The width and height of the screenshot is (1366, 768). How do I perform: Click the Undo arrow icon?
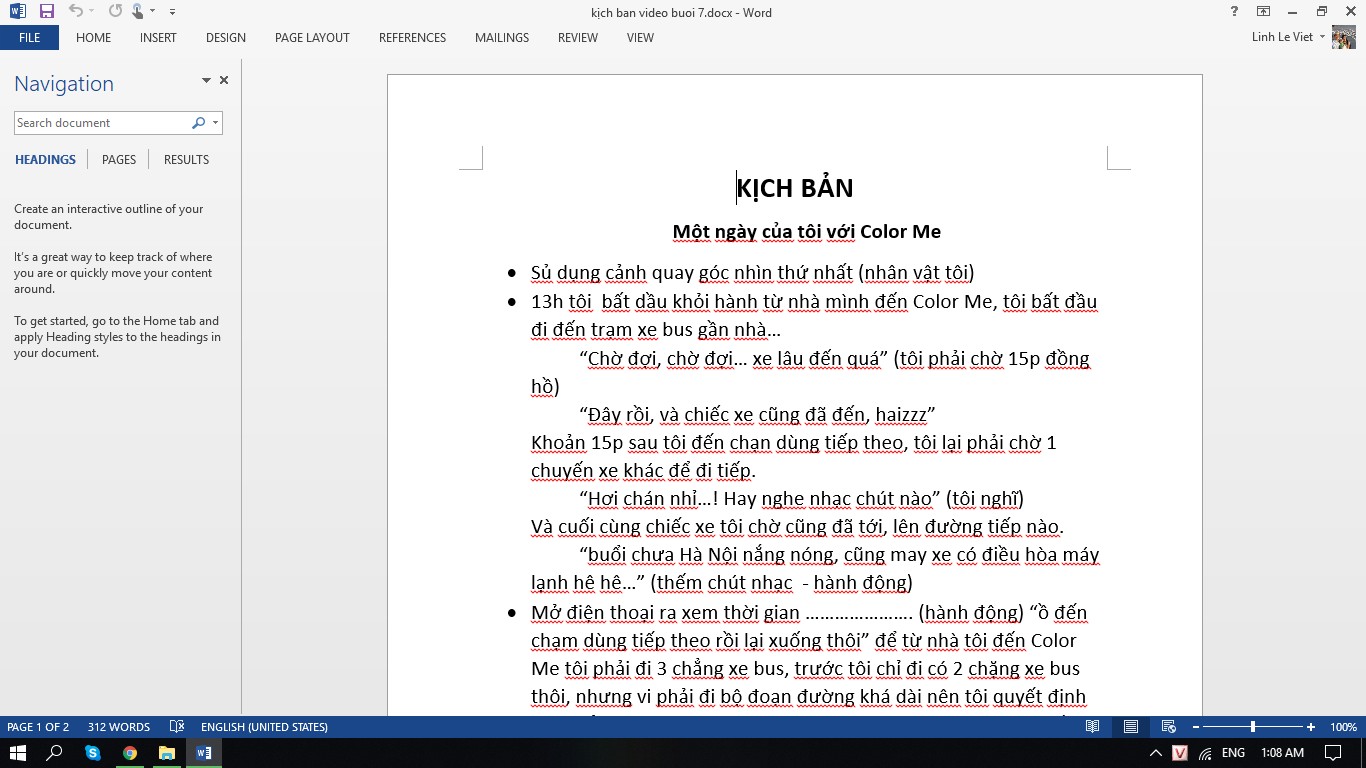point(75,12)
